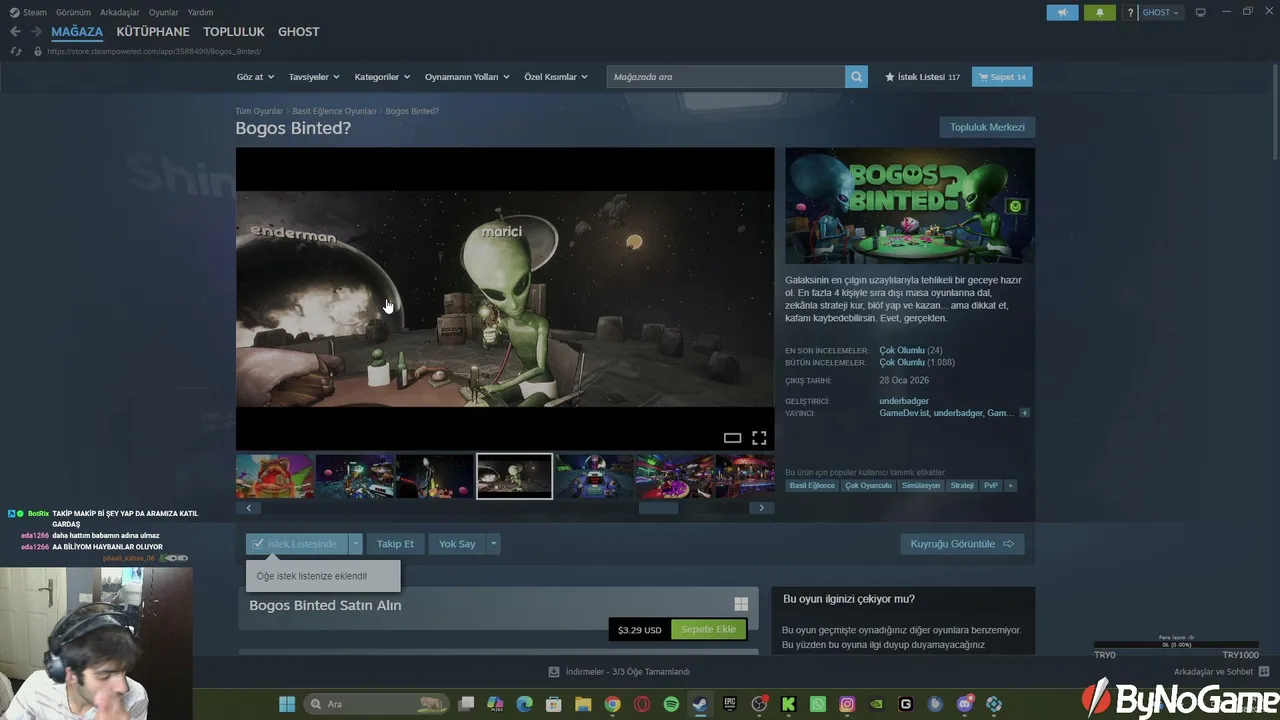Click Kuyruğu Görüntüle button
1280x720 pixels.
pos(962,544)
